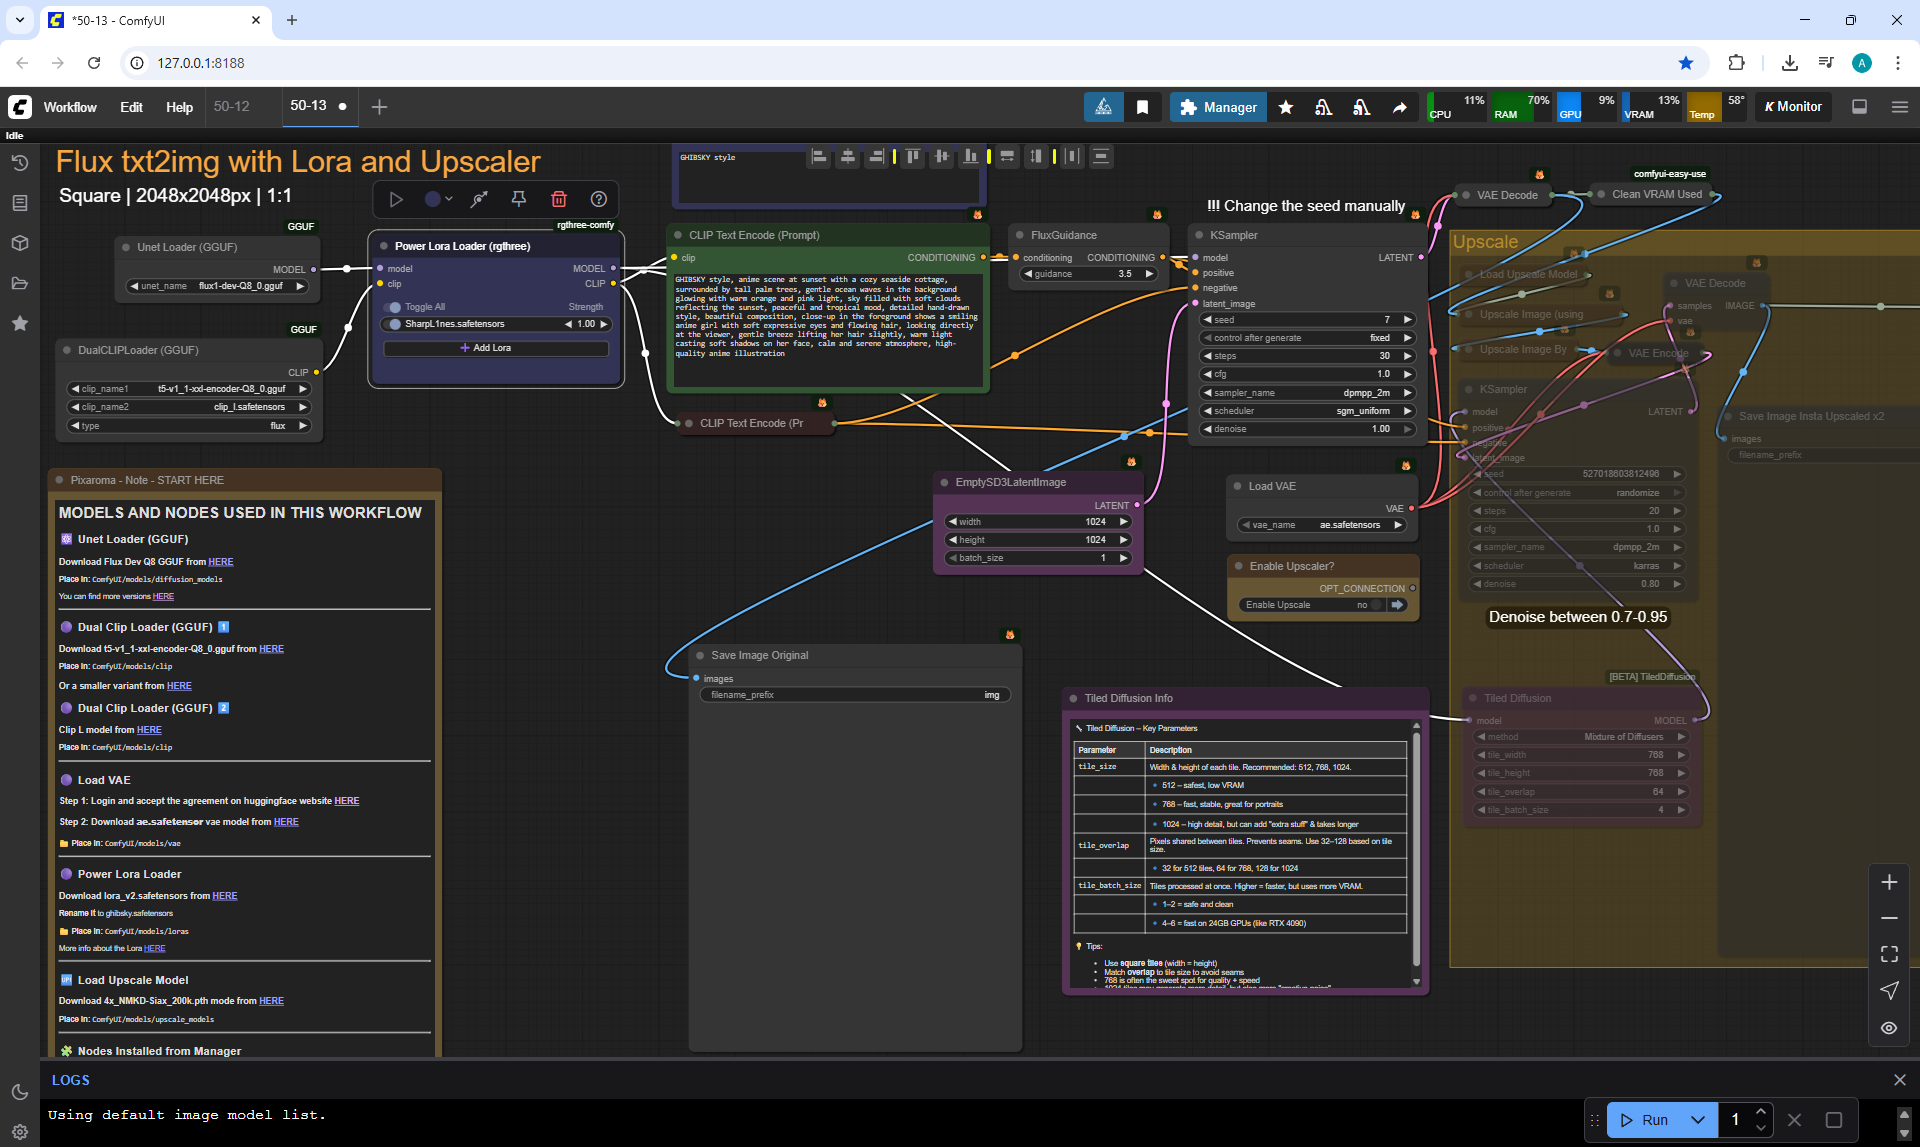Align selected nodes to left edge

click(819, 156)
